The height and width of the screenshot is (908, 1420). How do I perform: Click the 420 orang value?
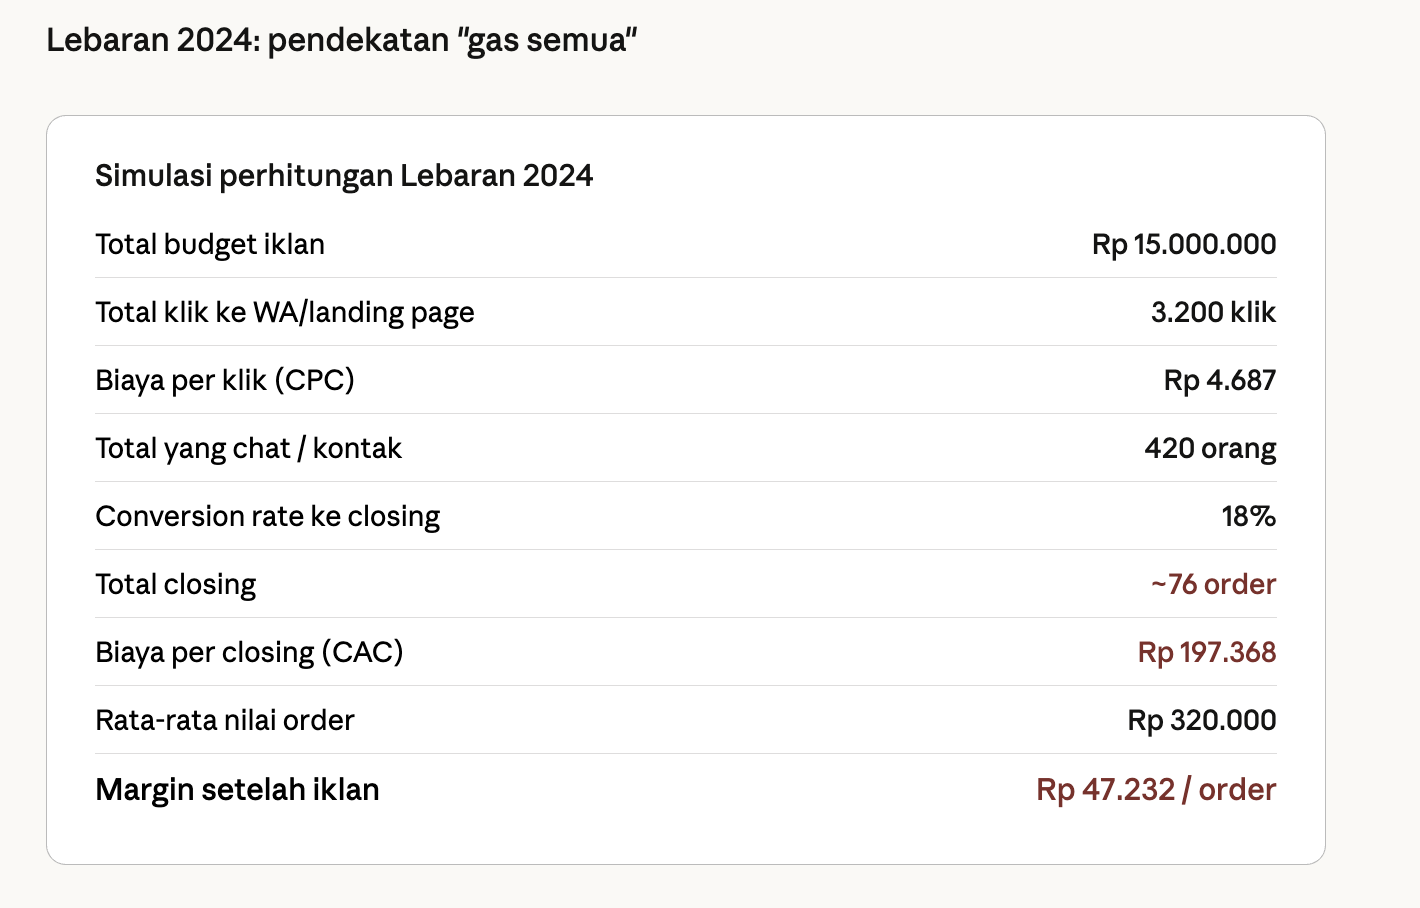[x=1210, y=449]
